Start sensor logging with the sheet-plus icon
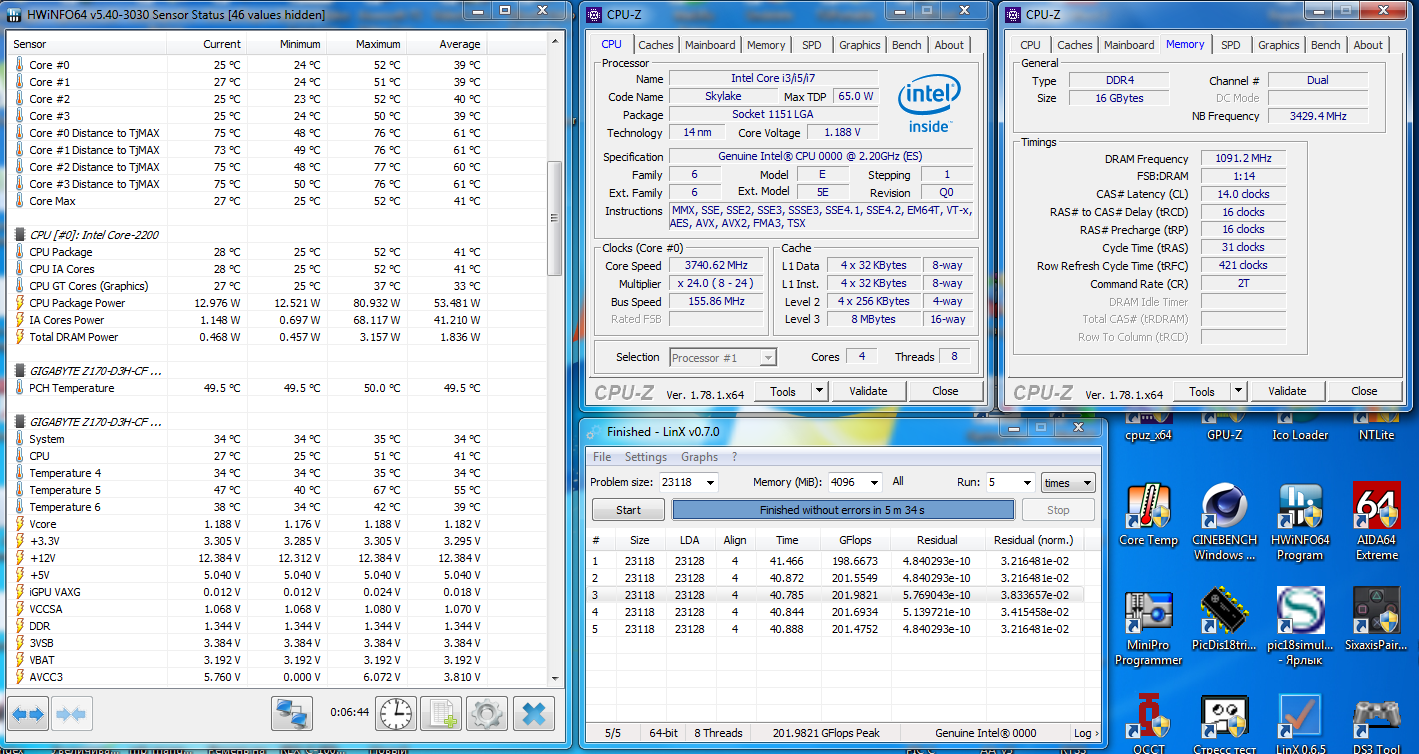This screenshot has width=1419, height=754. 440,714
